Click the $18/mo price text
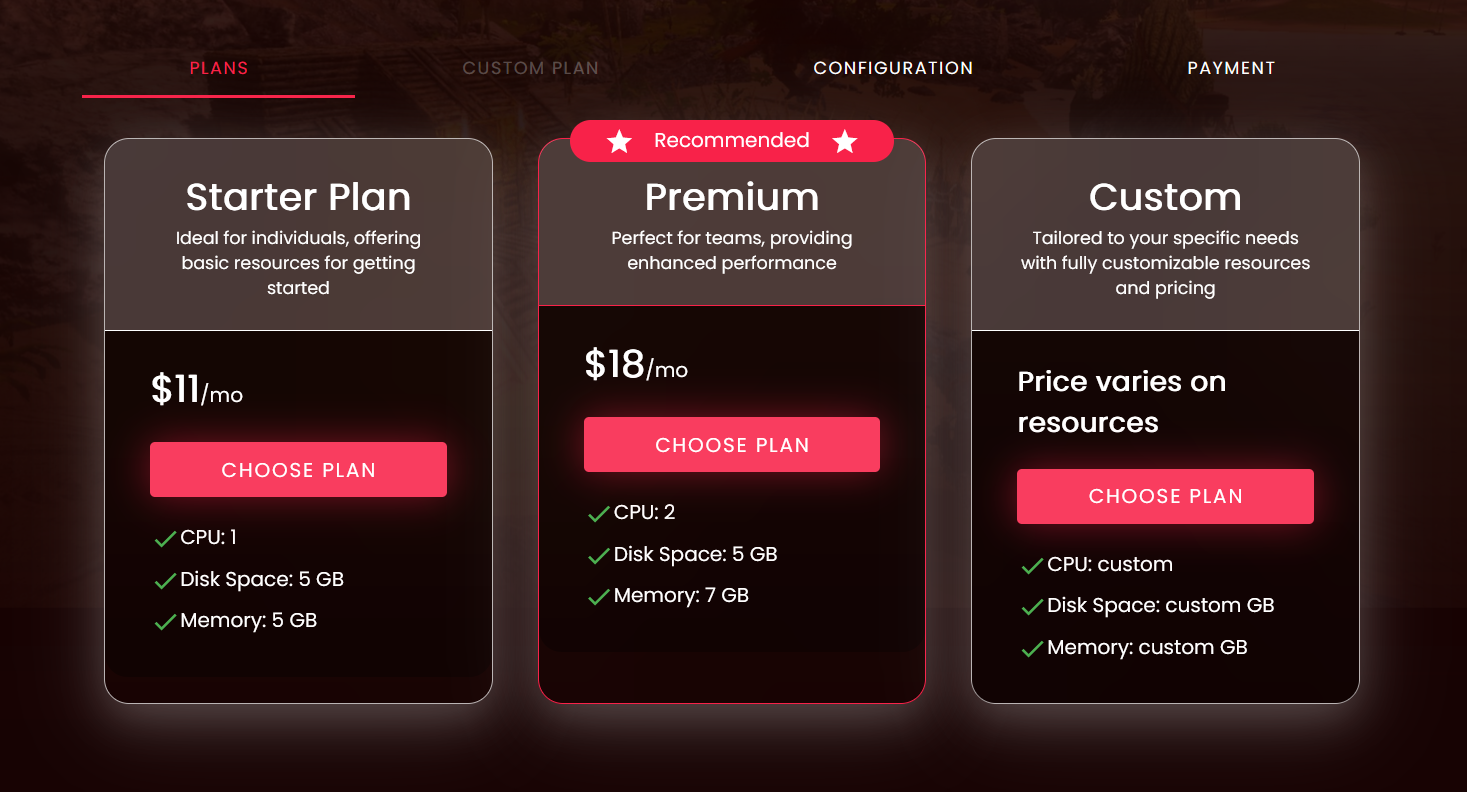1467x792 pixels. click(x=636, y=366)
